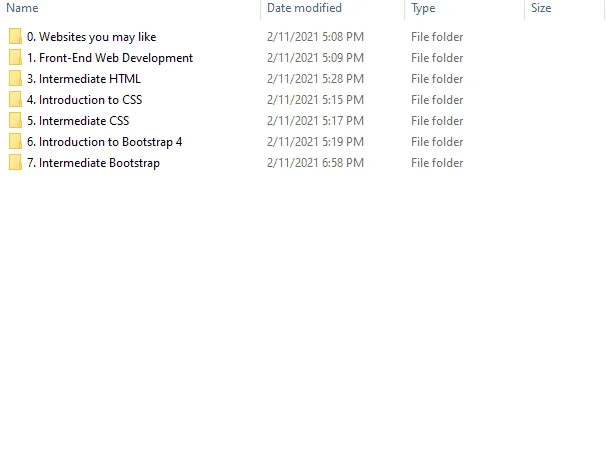
Task: Click folder icon for Intermediate Bootstrap
Action: 15,163
